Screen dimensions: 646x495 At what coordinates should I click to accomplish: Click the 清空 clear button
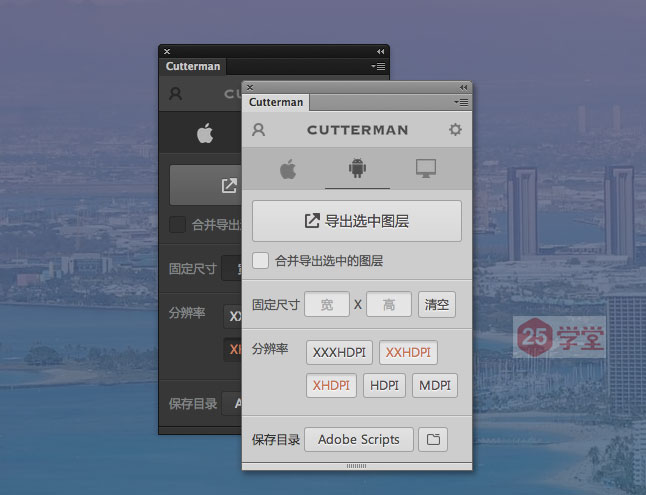click(437, 305)
